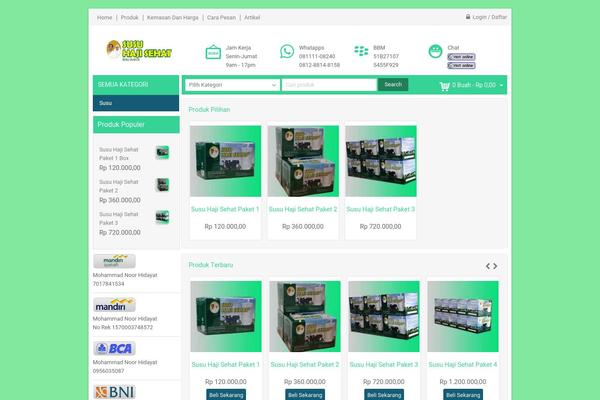This screenshot has height=400, width=600.
Task: Click the BCA bank logo
Action: (114, 348)
